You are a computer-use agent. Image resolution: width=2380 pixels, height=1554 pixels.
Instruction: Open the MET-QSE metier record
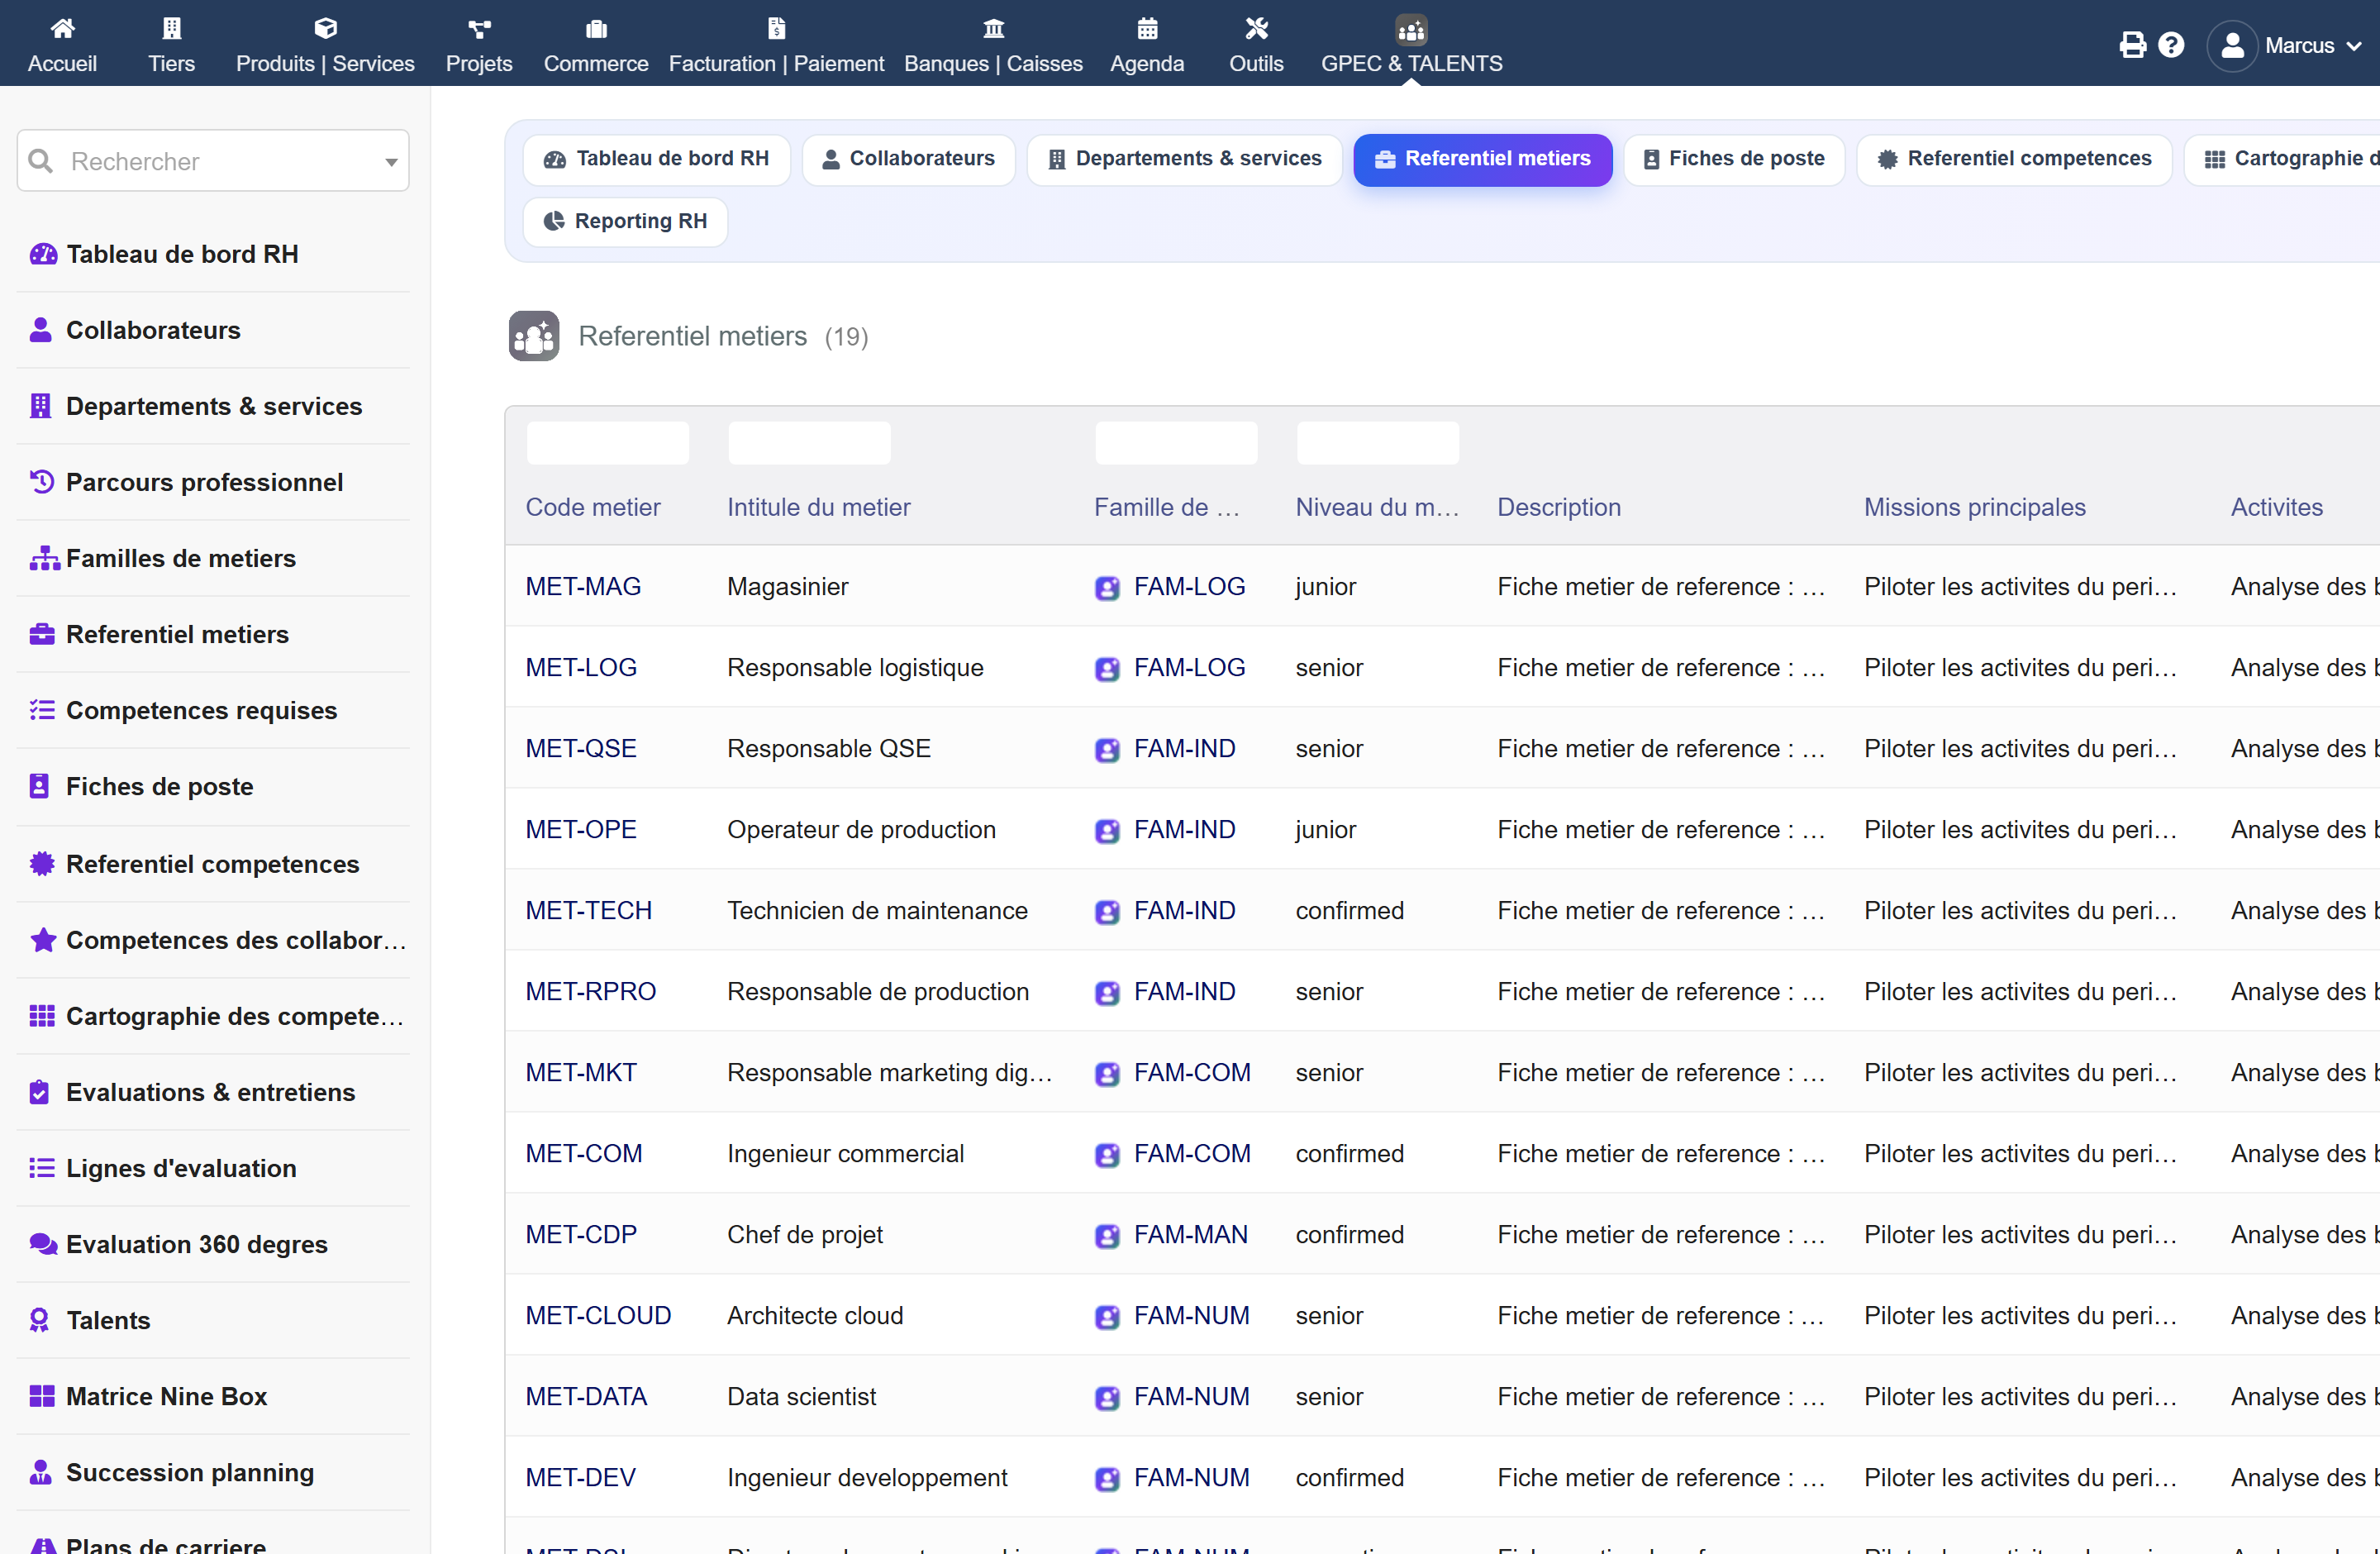point(581,749)
